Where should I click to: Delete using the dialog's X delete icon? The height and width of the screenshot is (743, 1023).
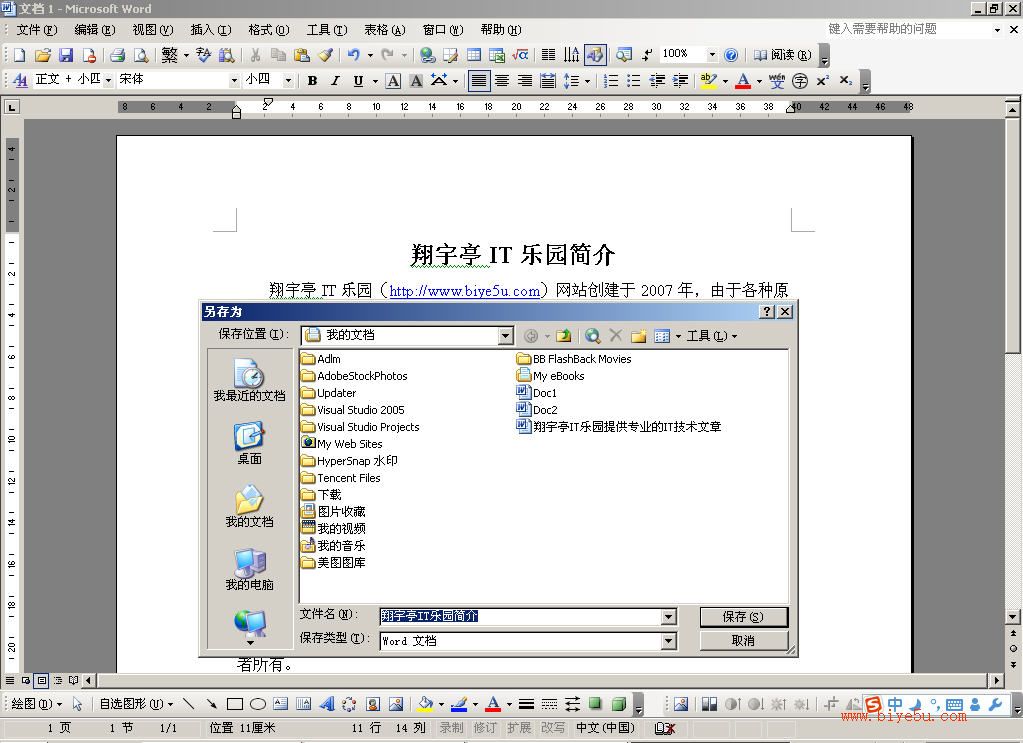(x=615, y=335)
